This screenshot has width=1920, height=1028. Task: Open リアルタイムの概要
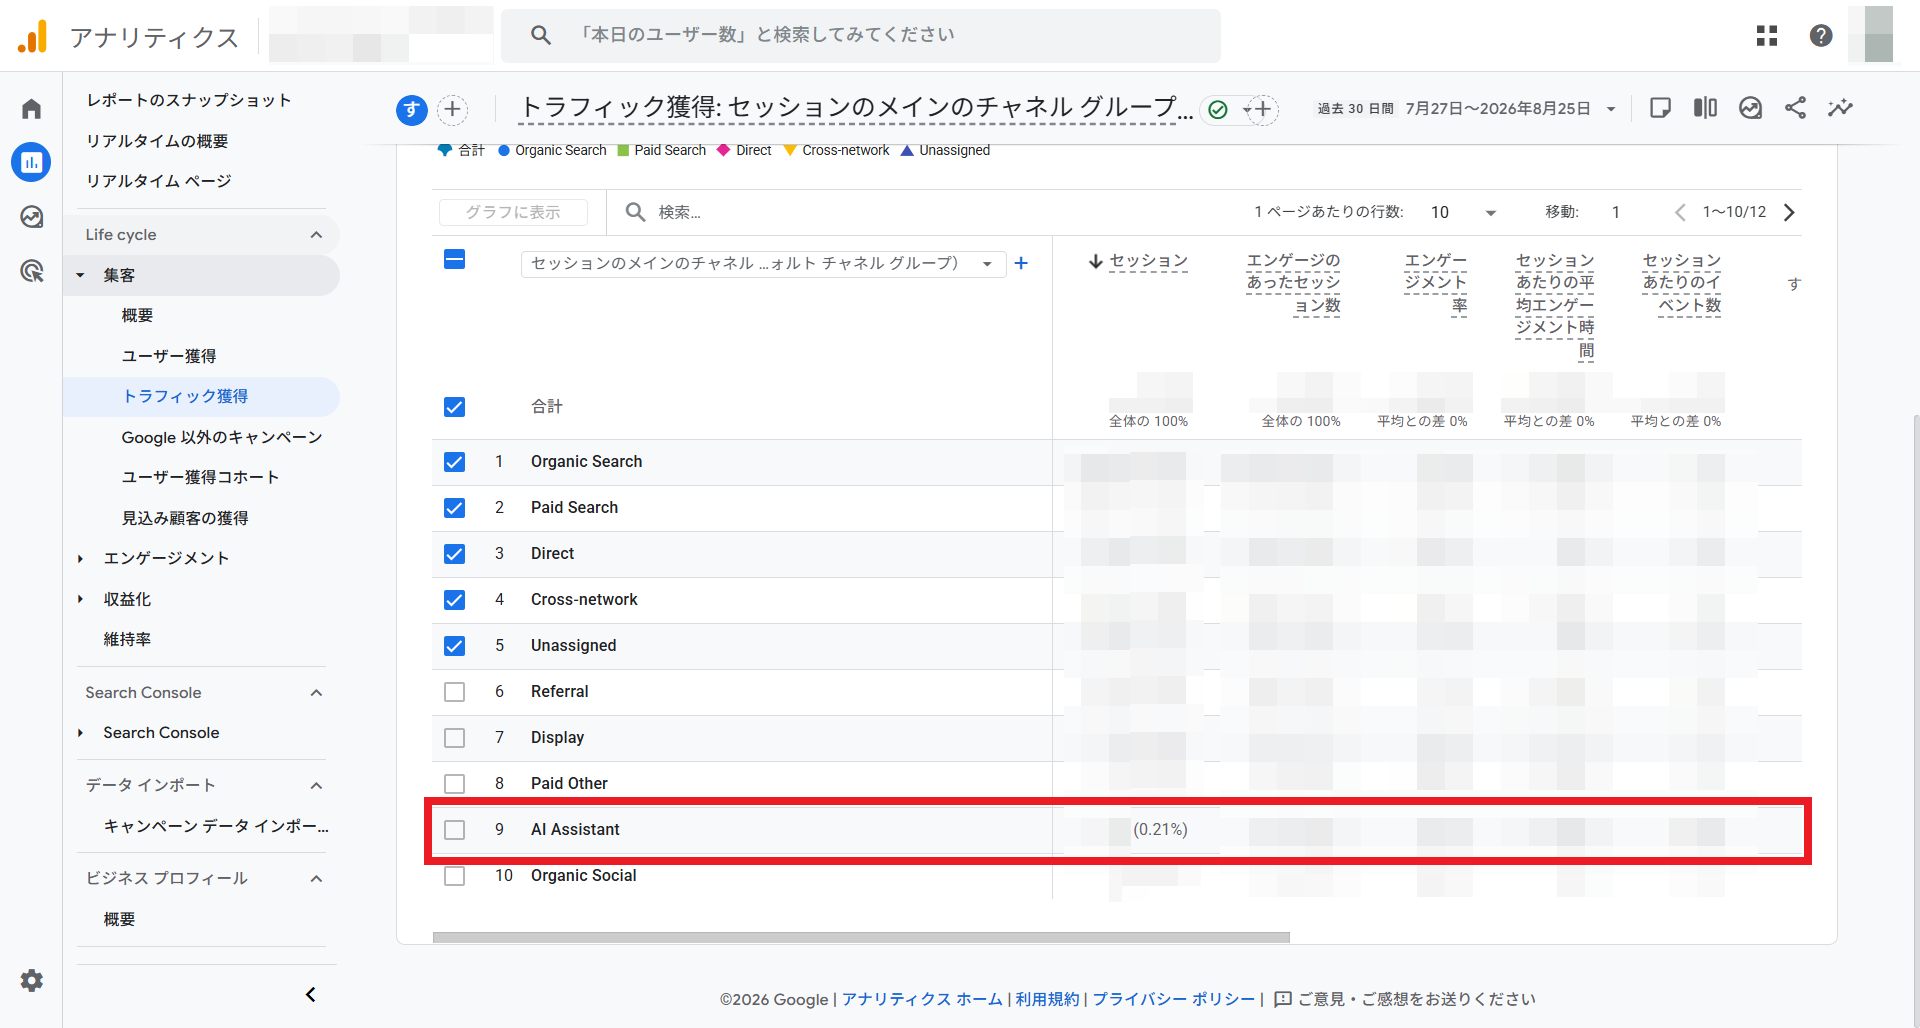[x=157, y=141]
